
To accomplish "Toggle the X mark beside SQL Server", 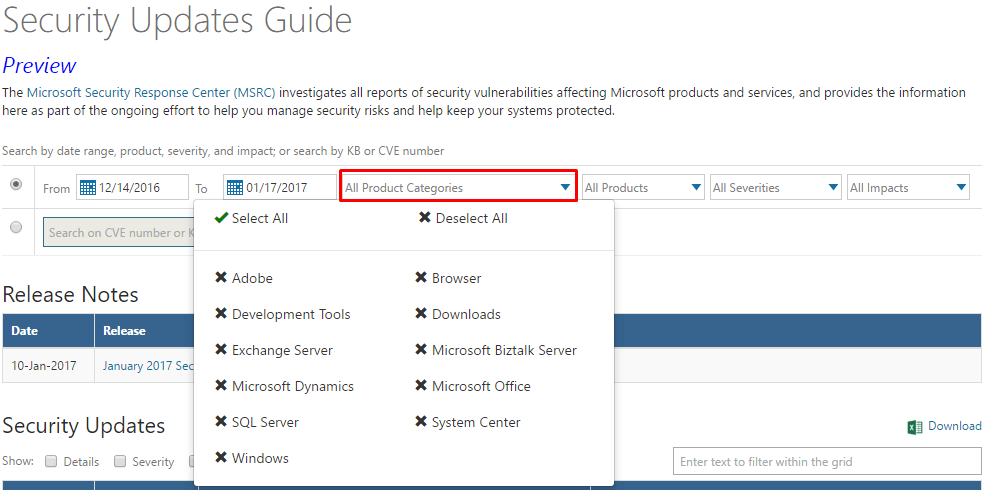I will (x=221, y=422).
